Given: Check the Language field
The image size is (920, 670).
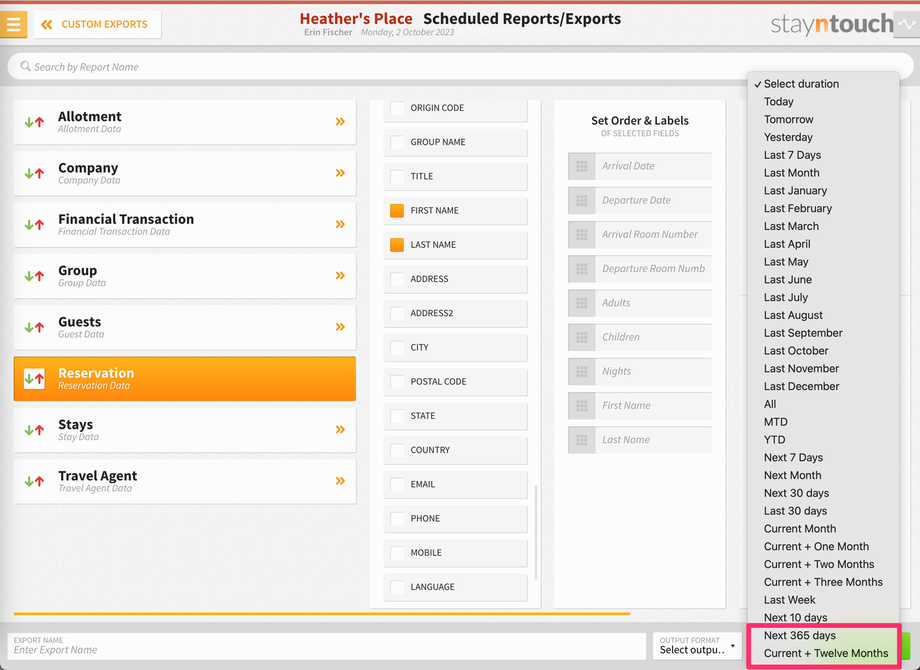Looking at the screenshot, I should (397, 587).
